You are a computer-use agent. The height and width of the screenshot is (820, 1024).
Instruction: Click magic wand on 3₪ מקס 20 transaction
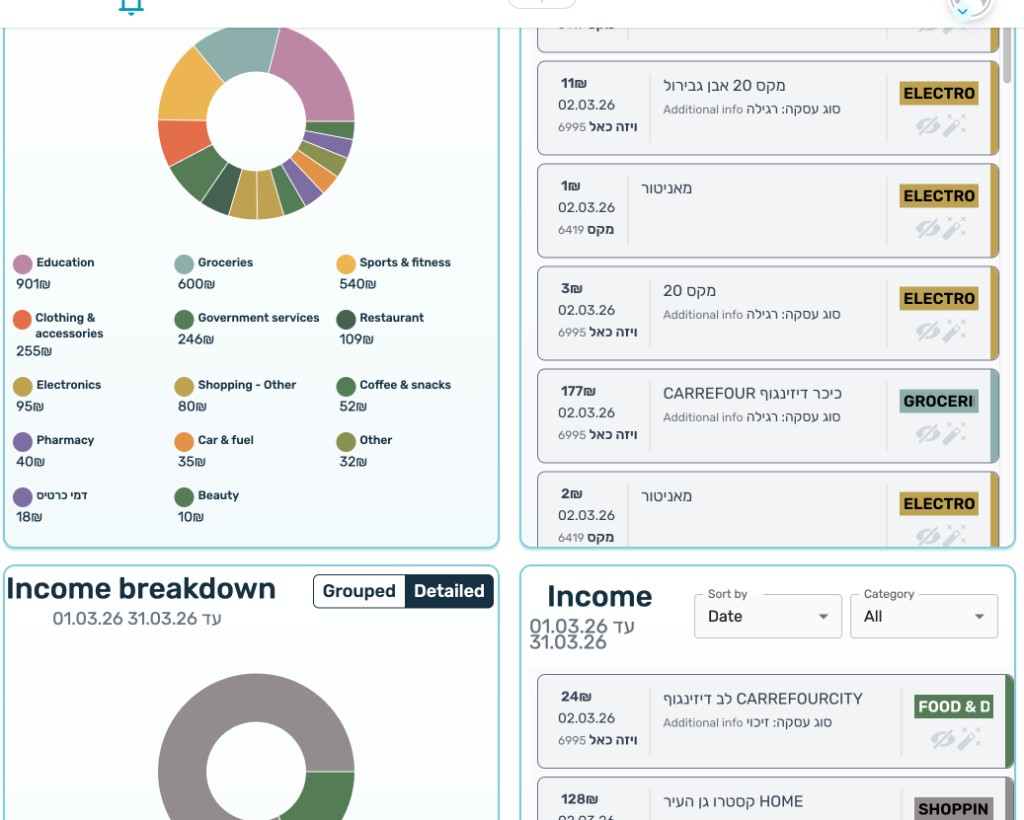coord(955,331)
